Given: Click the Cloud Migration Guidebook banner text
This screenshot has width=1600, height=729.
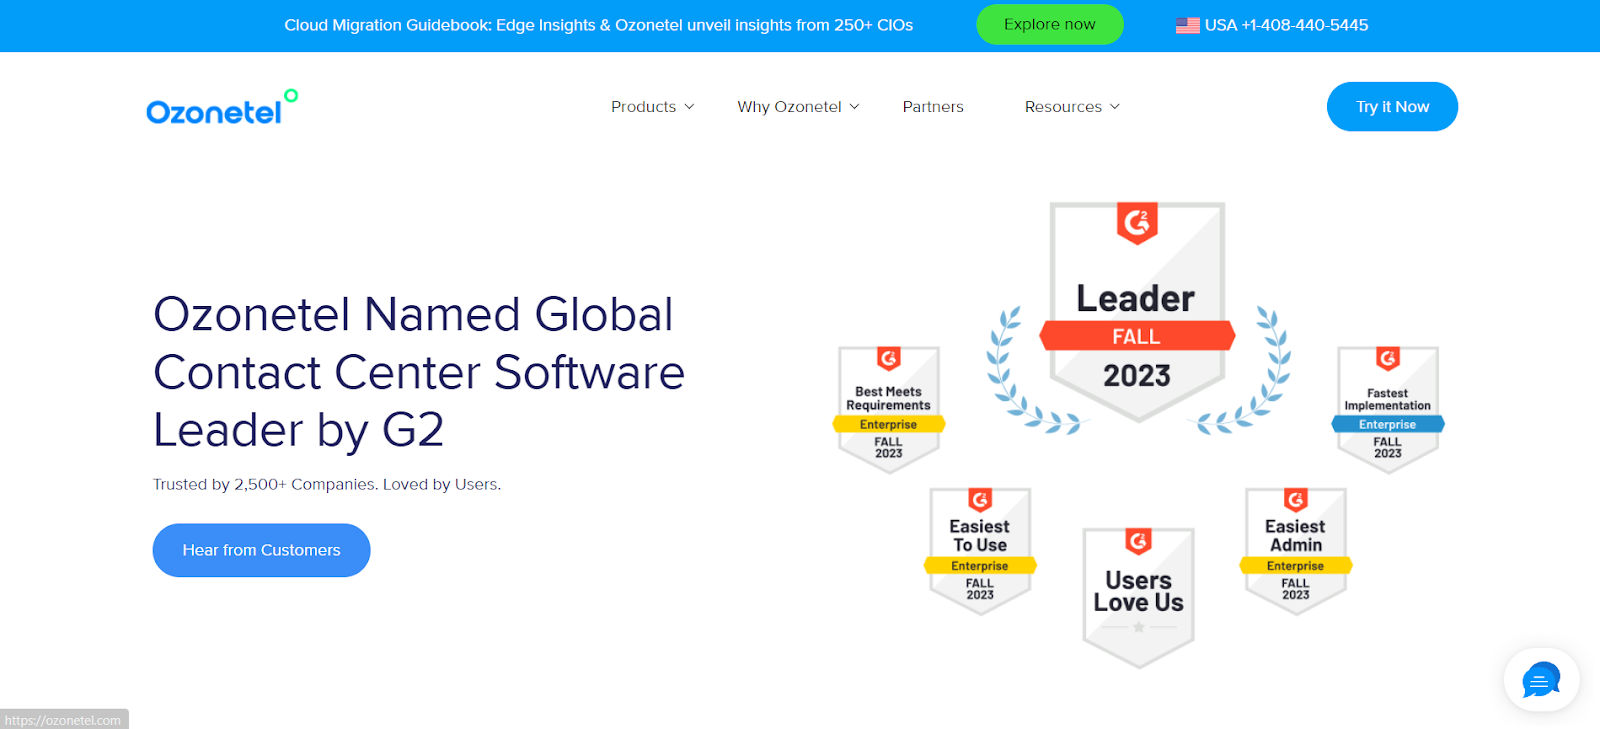Looking at the screenshot, I should [x=598, y=25].
